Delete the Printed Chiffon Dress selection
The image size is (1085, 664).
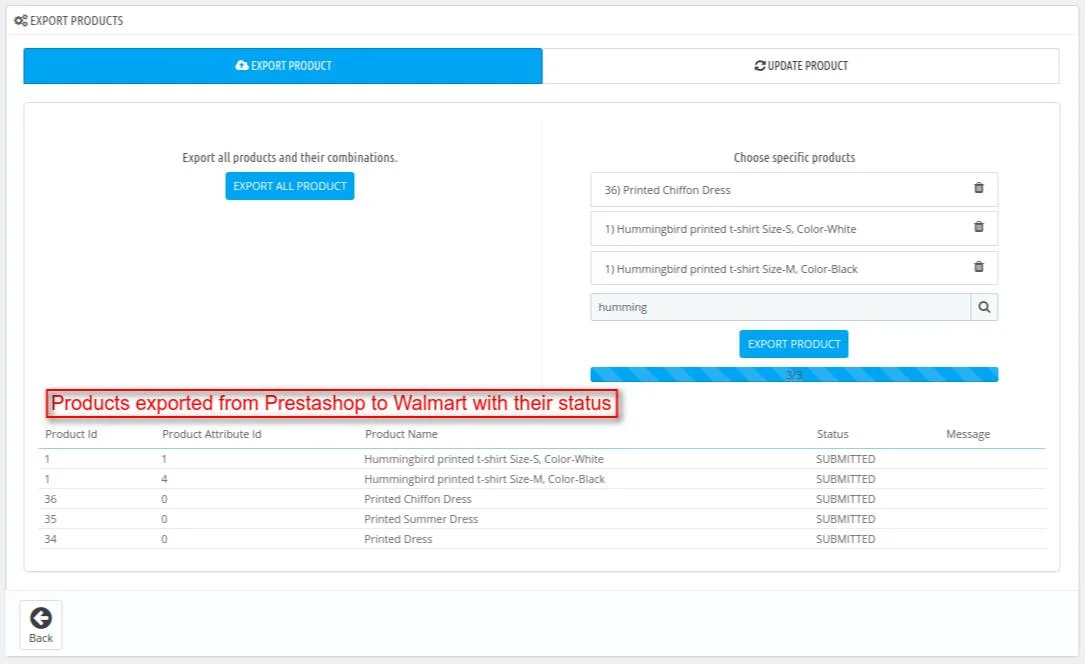pyautogui.click(x=978, y=188)
